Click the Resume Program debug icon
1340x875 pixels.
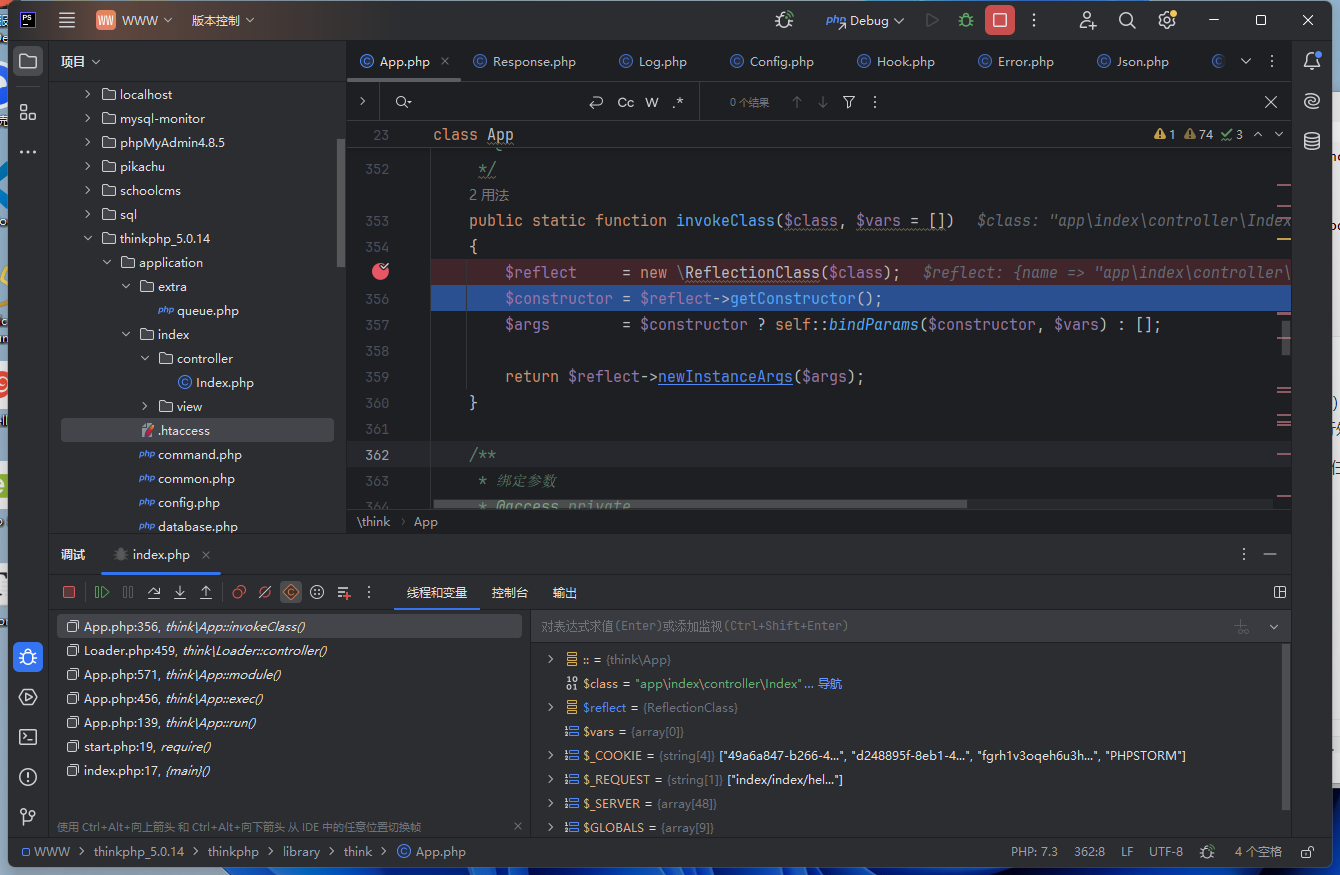[102, 592]
